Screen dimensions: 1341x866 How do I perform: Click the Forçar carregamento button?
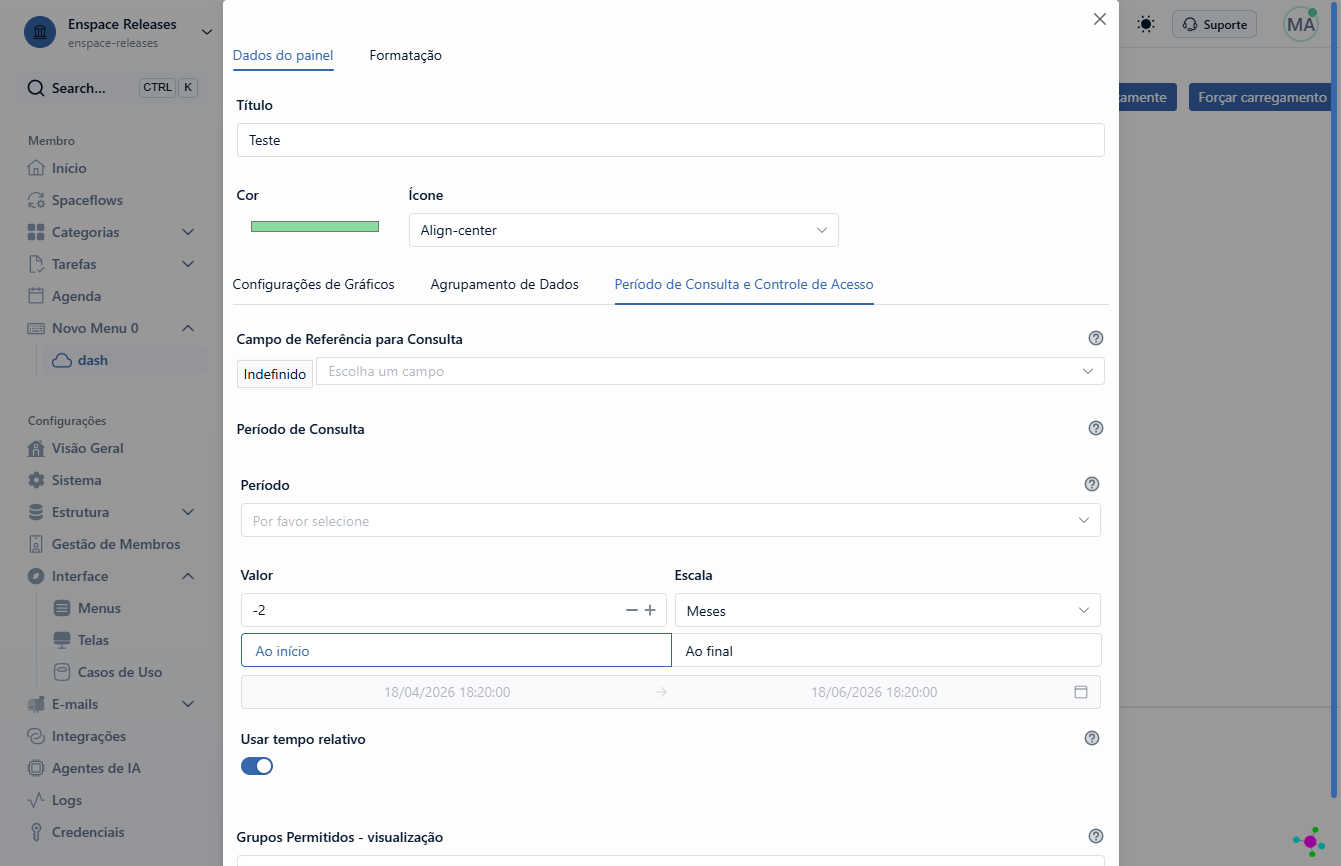[1262, 97]
